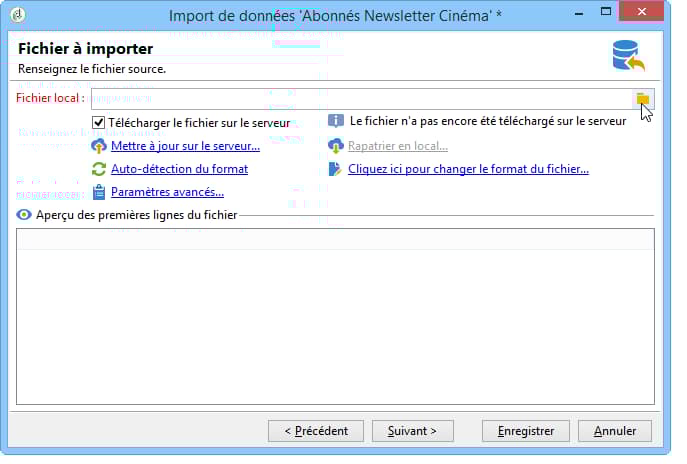Run Auto-détection du format
This screenshot has width=687, height=464.
(179, 169)
